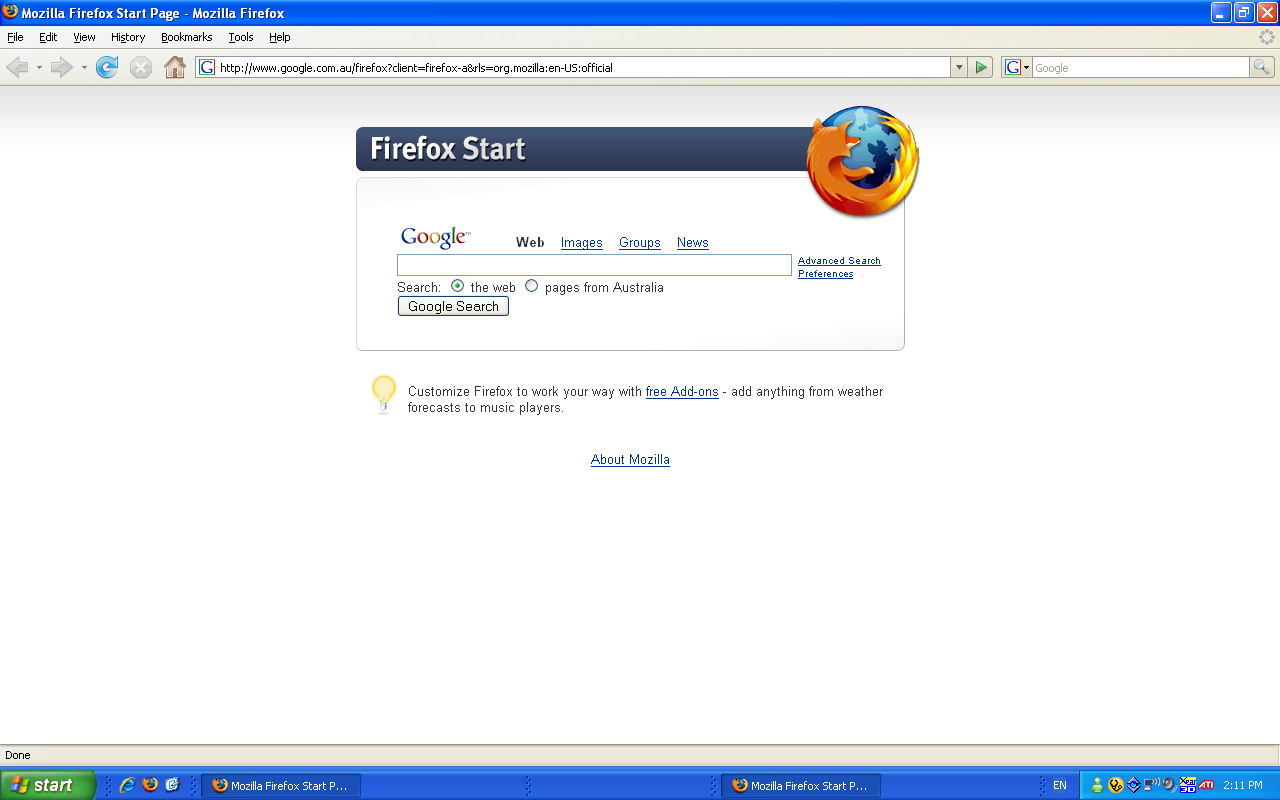Open the View menu
The width and height of the screenshot is (1280, 800).
tap(84, 37)
